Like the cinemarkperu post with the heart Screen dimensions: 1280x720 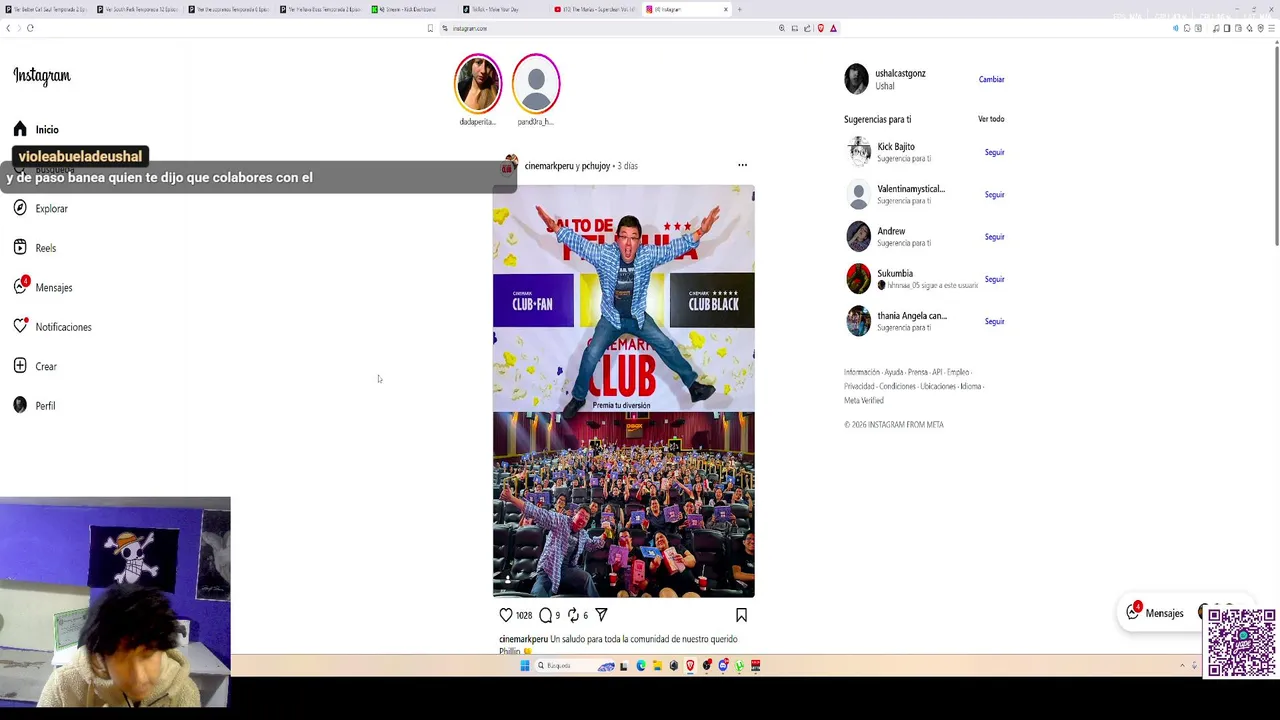[506, 615]
